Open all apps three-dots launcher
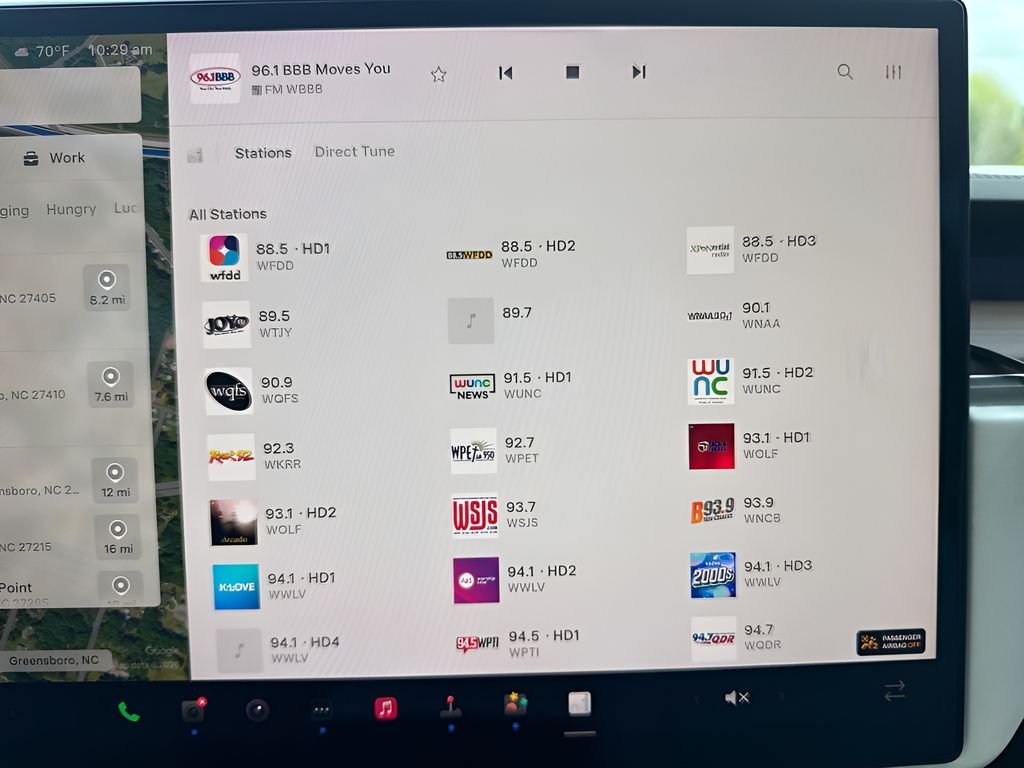 [321, 710]
